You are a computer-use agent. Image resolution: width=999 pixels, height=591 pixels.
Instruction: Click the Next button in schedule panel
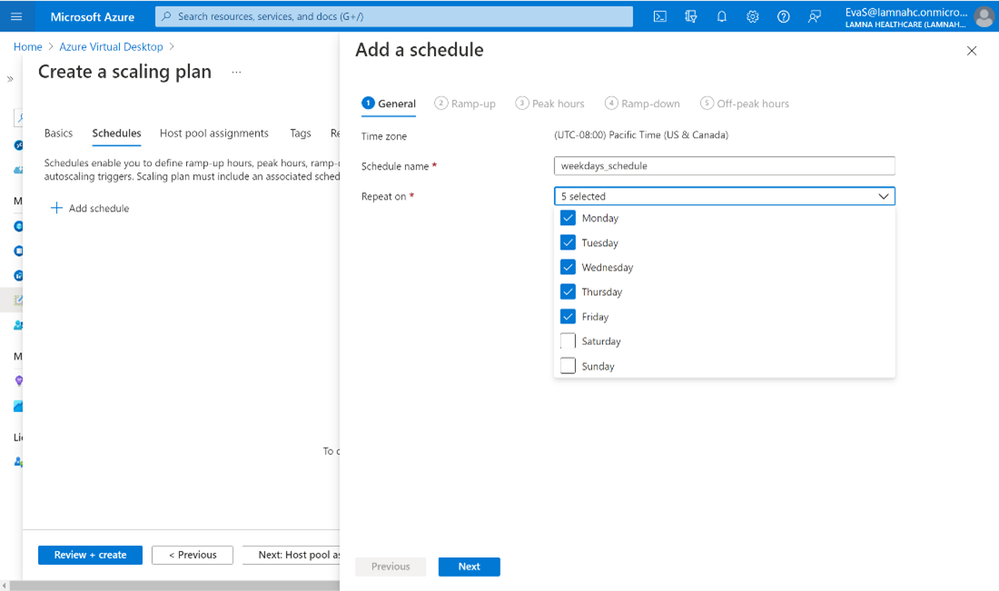(x=469, y=567)
